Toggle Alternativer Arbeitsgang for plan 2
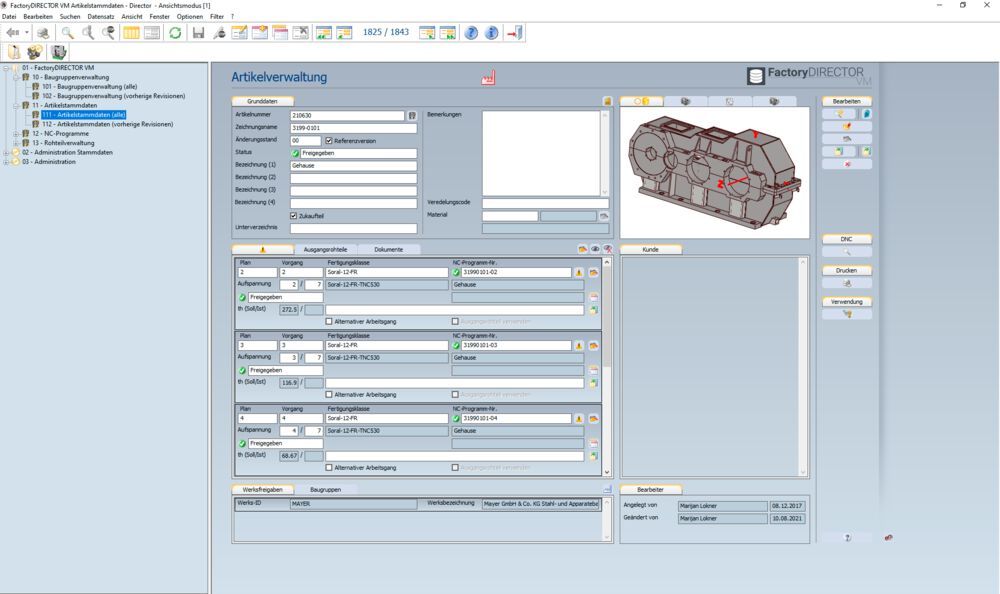The height and width of the screenshot is (594, 1000). coord(329,322)
